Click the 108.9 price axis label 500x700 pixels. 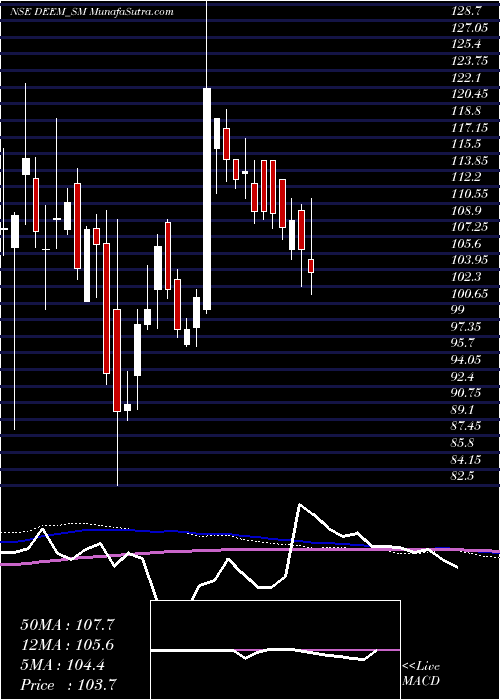(467, 211)
